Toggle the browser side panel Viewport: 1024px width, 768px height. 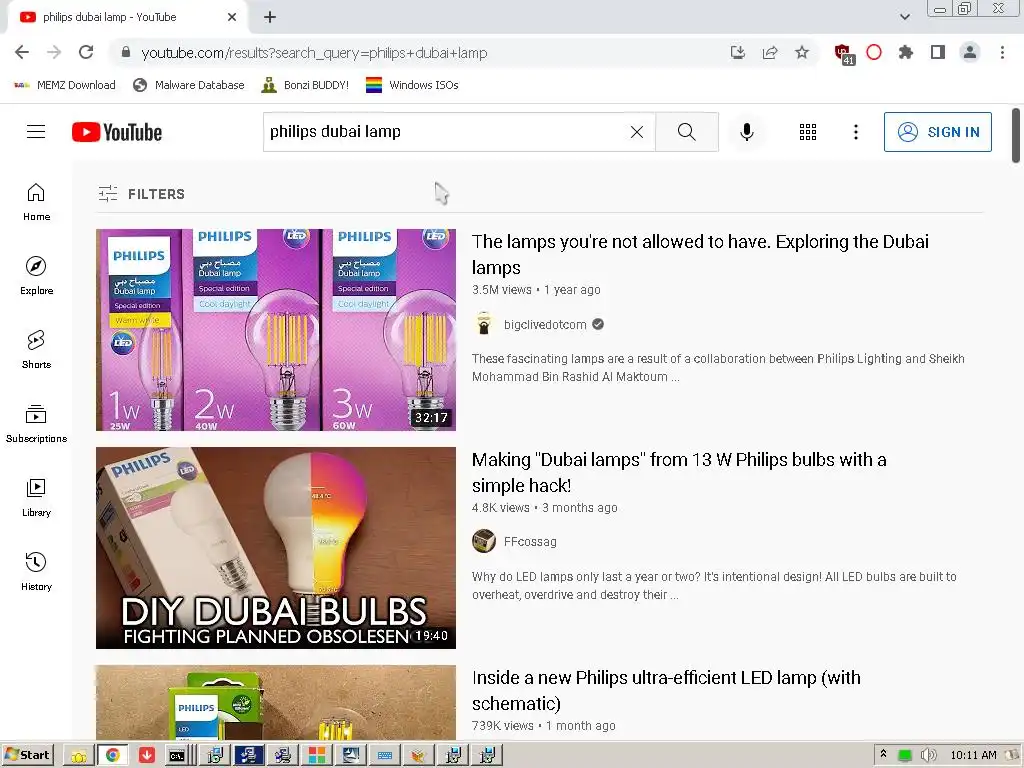pos(938,52)
